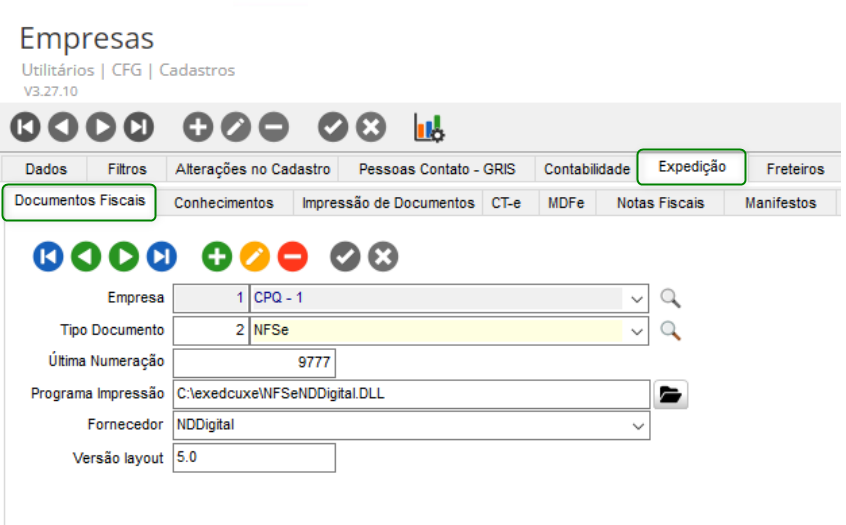
Task: Search Empresa with the magnifier icon
Action: pos(670,298)
